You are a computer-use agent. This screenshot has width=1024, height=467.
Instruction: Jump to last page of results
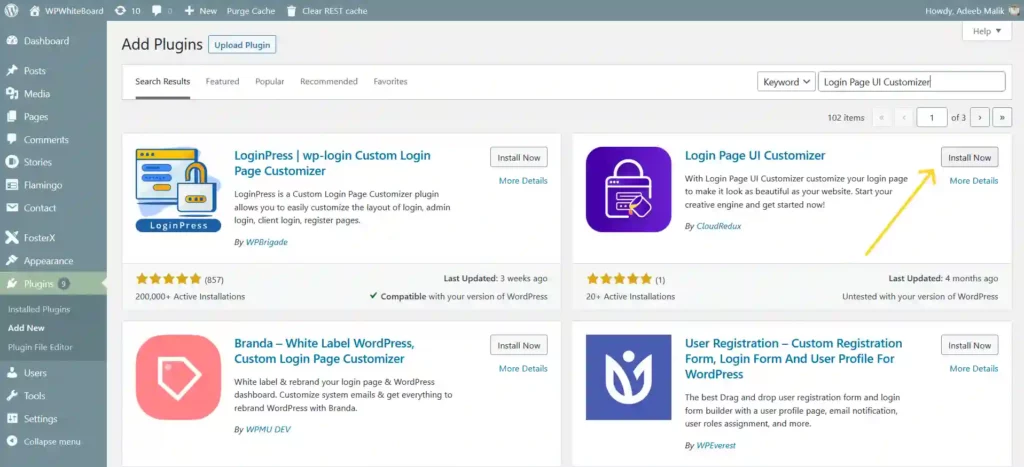point(1002,118)
